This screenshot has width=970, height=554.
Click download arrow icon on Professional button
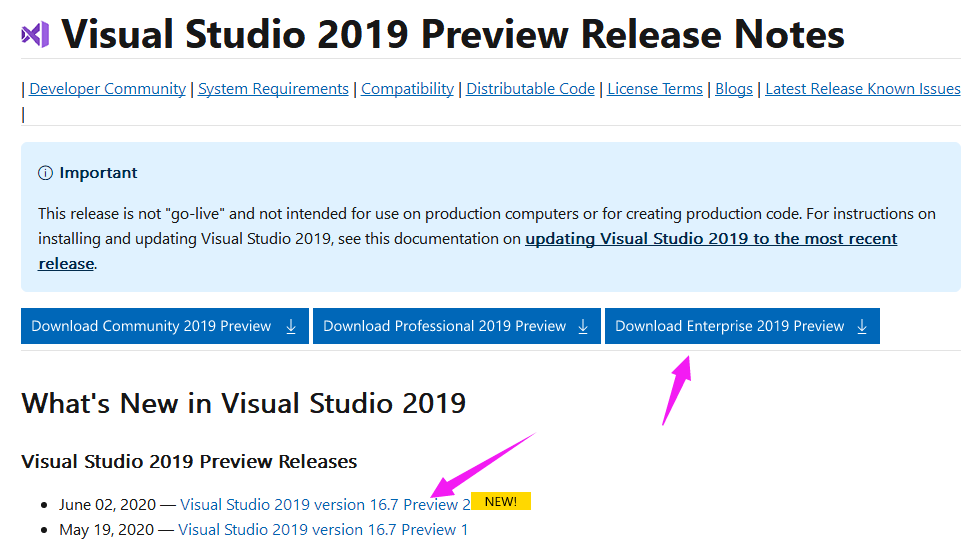tap(583, 326)
